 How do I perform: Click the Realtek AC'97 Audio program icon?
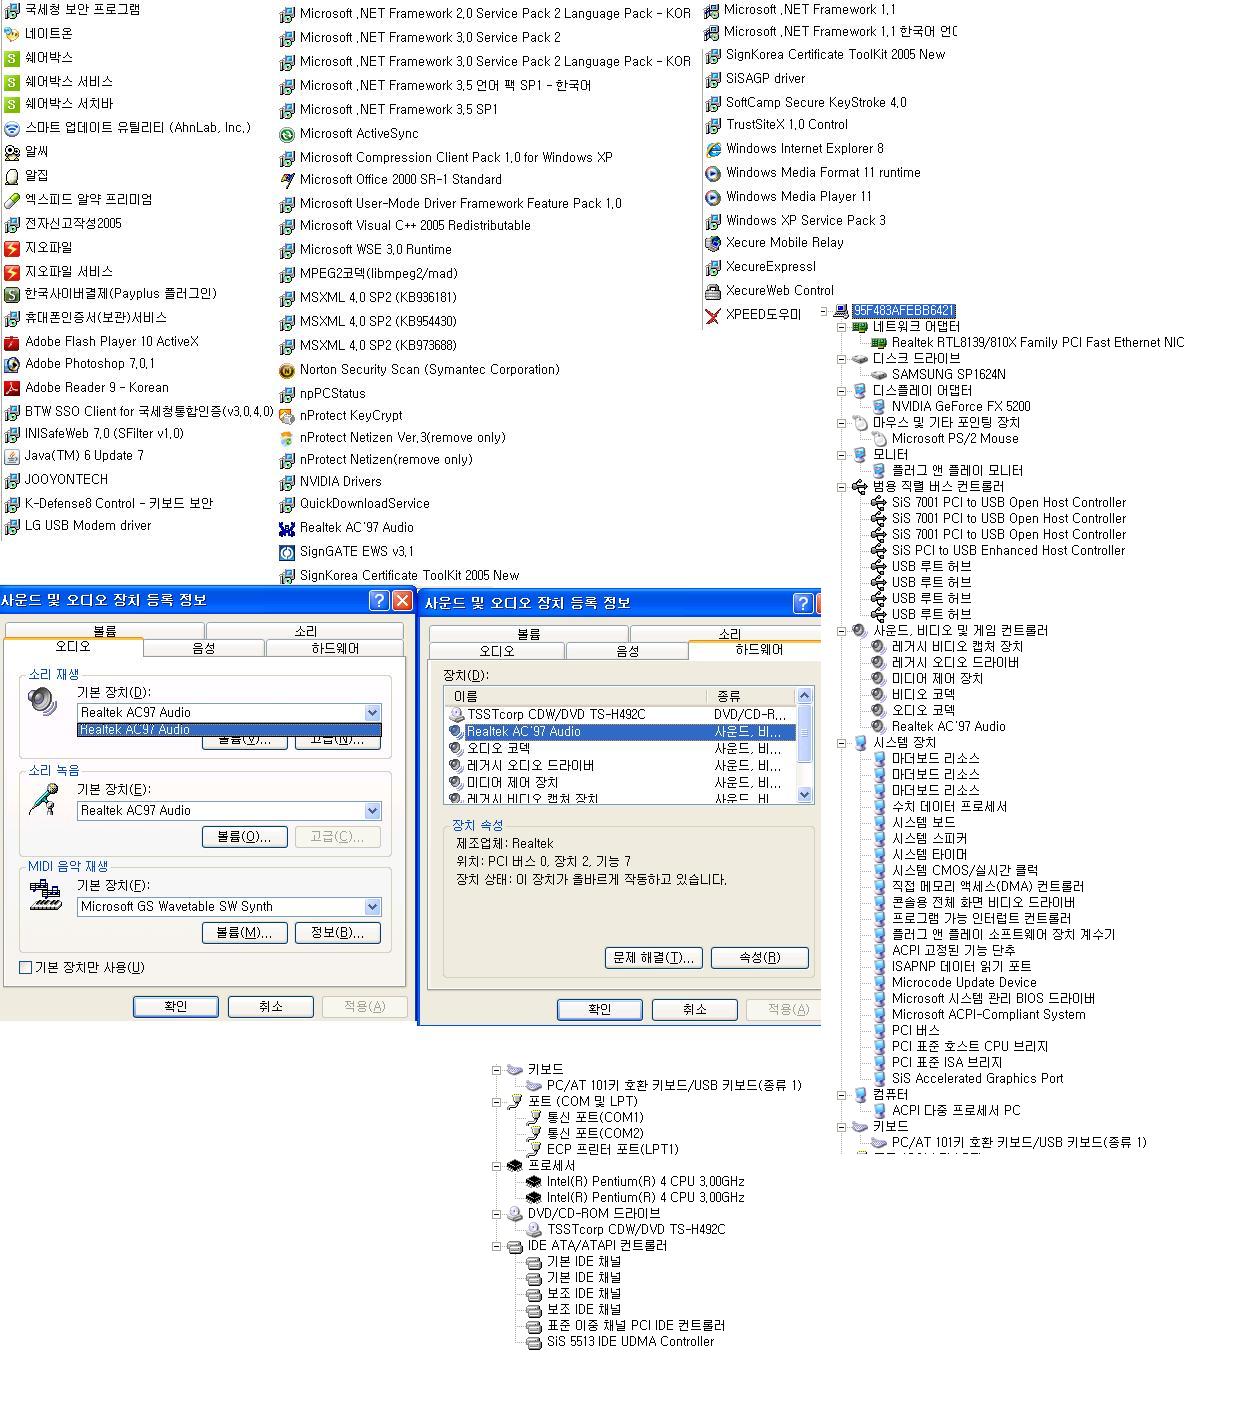(x=287, y=528)
